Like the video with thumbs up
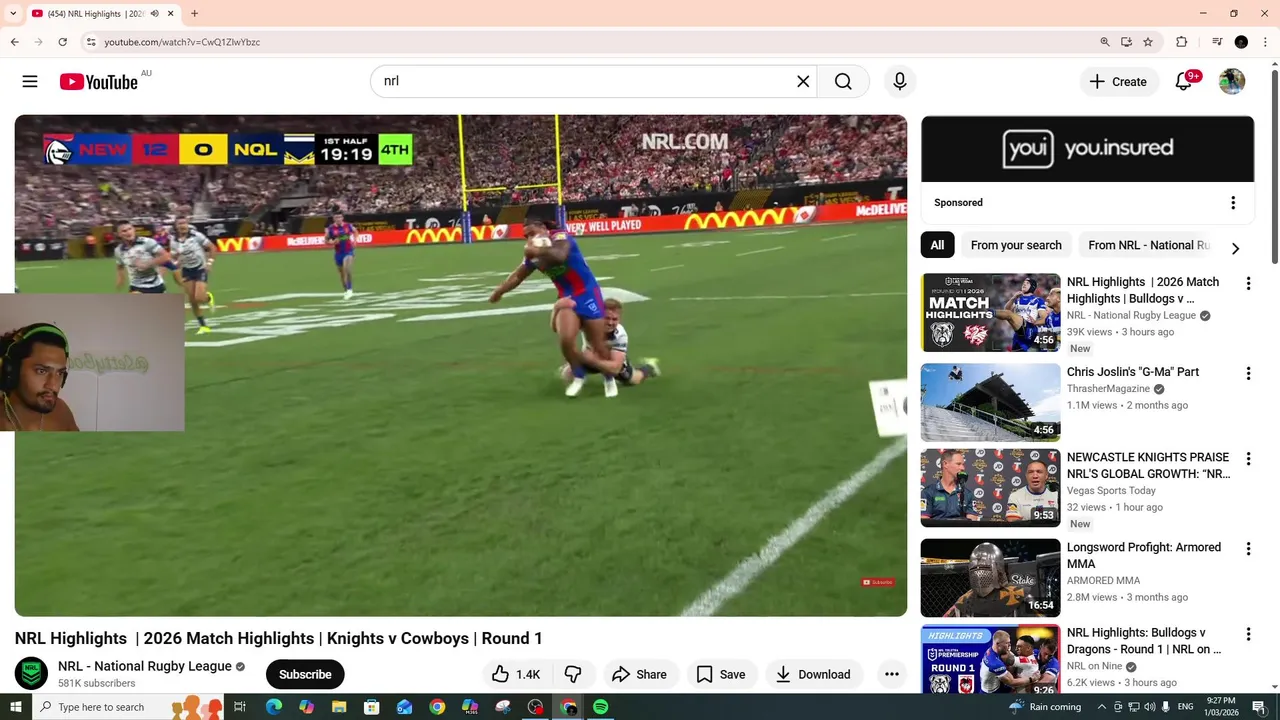Screen dimensions: 1280x720 pyautogui.click(x=517, y=674)
